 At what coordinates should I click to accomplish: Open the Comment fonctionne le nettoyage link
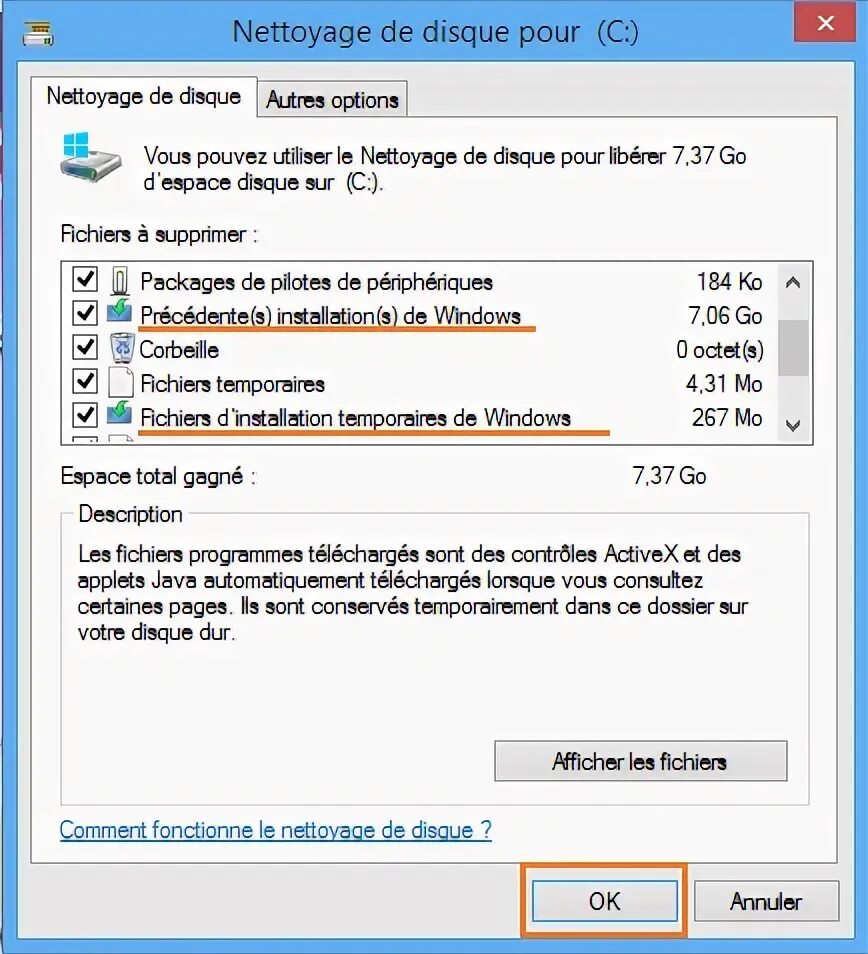276,830
